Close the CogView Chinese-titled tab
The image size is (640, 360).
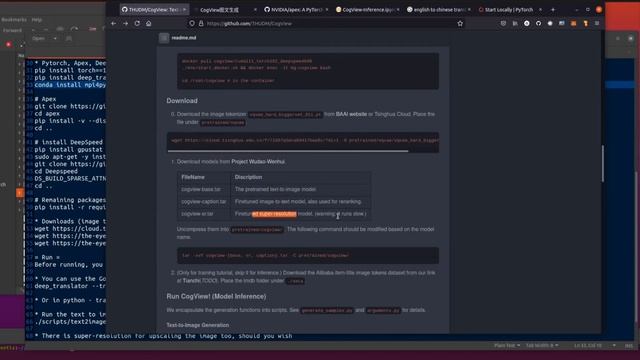pos(255,9)
